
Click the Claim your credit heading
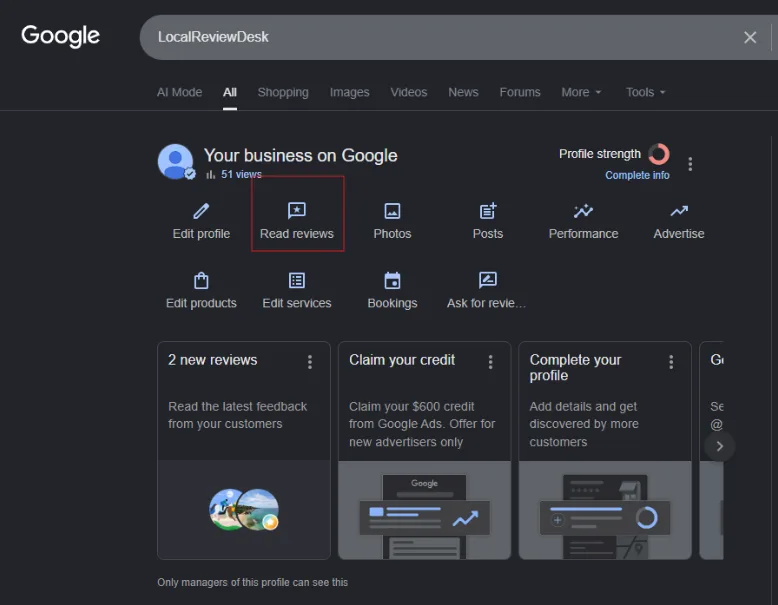(401, 360)
